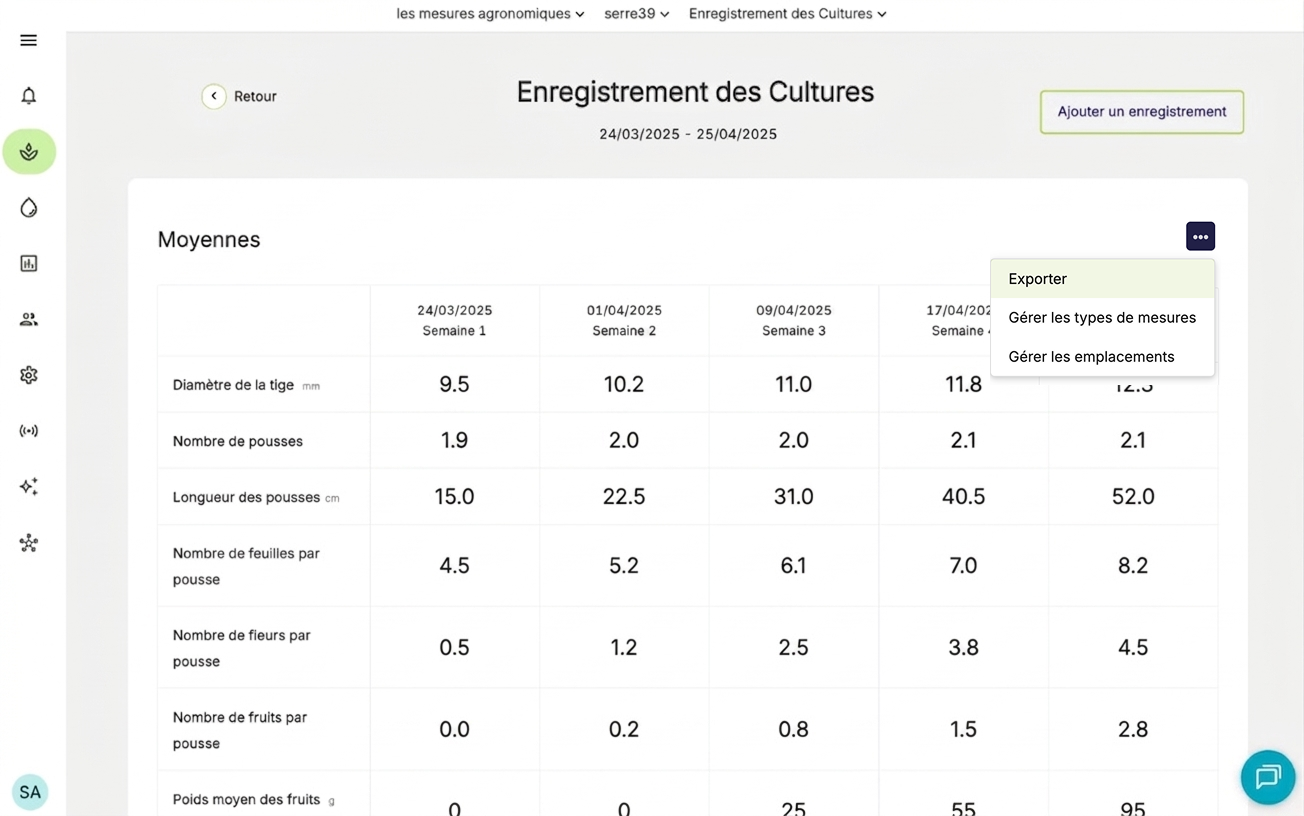The width and height of the screenshot is (1304, 816).
Task: Click the SA user avatar
Action: pos(30,792)
